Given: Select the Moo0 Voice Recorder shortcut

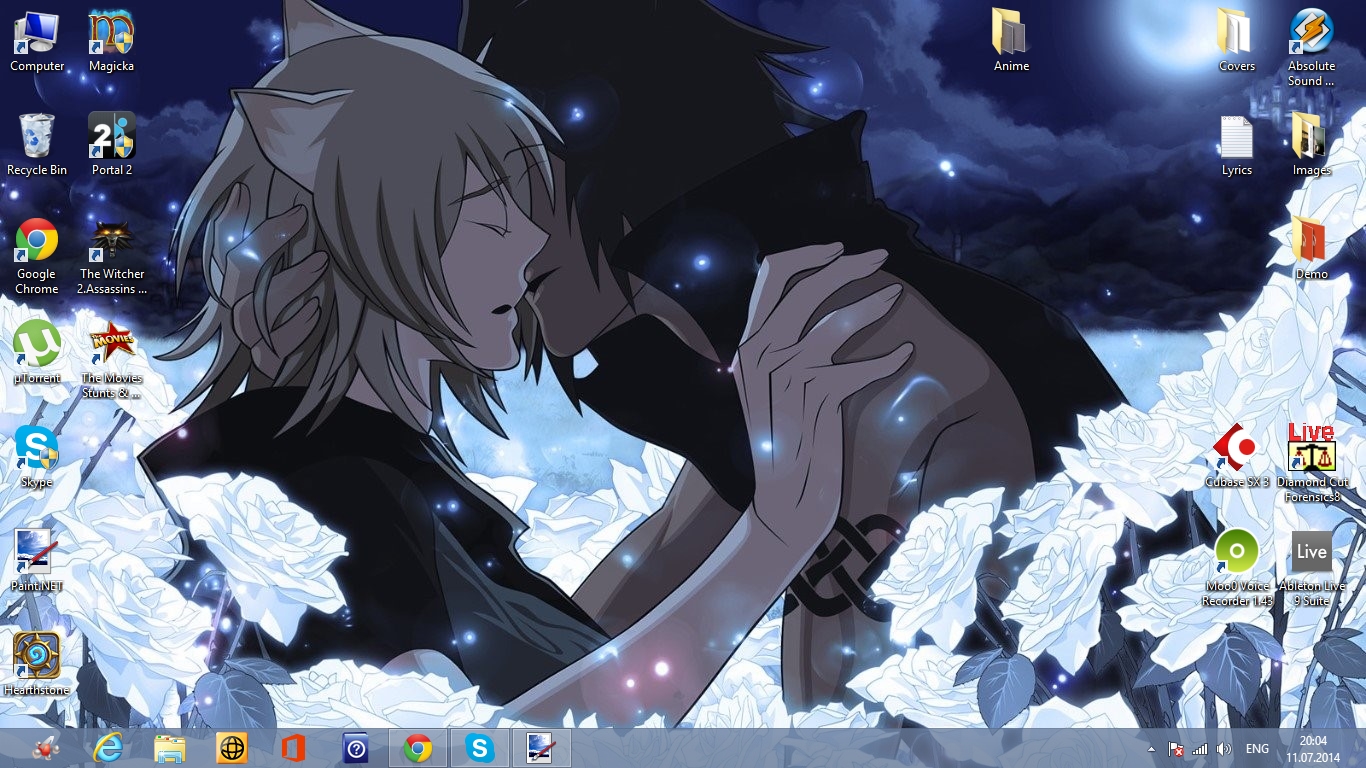Looking at the screenshot, I should point(1237,568).
